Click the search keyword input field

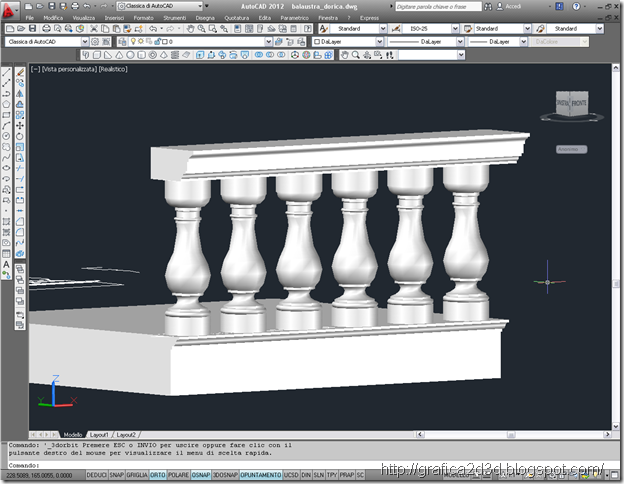438,6
